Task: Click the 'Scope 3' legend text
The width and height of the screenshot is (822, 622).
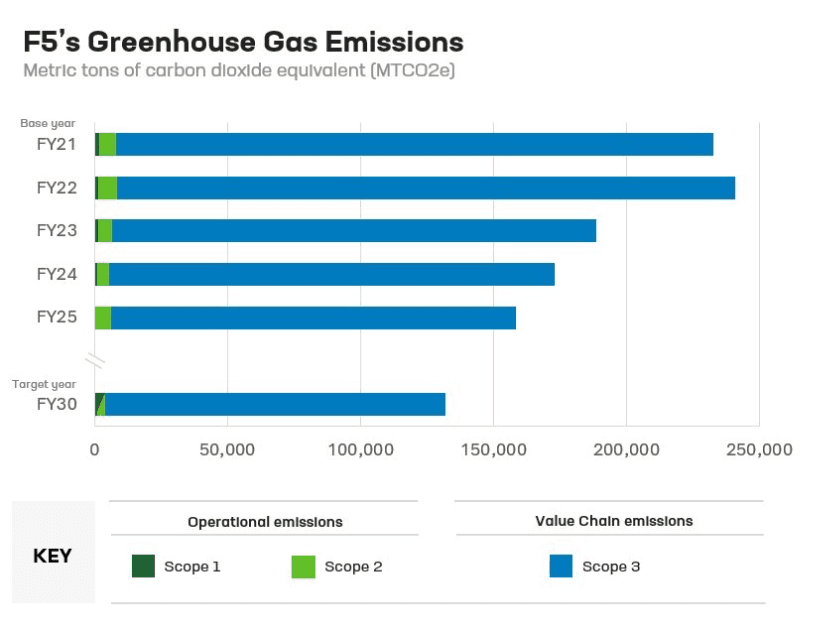Action: tap(611, 566)
